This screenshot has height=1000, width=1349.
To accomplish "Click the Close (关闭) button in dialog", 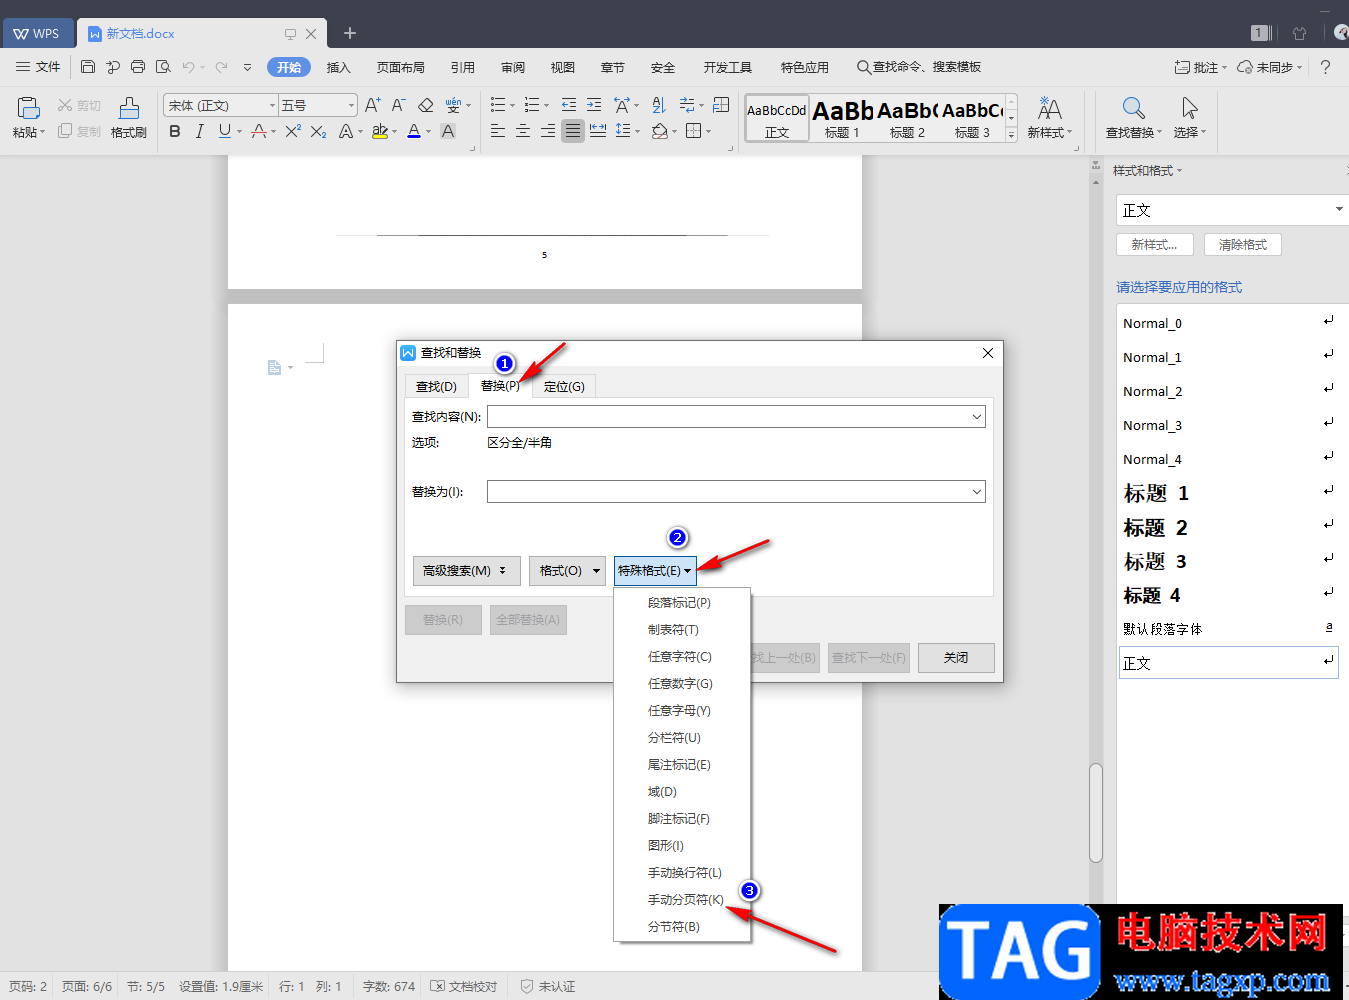I will pos(956,658).
